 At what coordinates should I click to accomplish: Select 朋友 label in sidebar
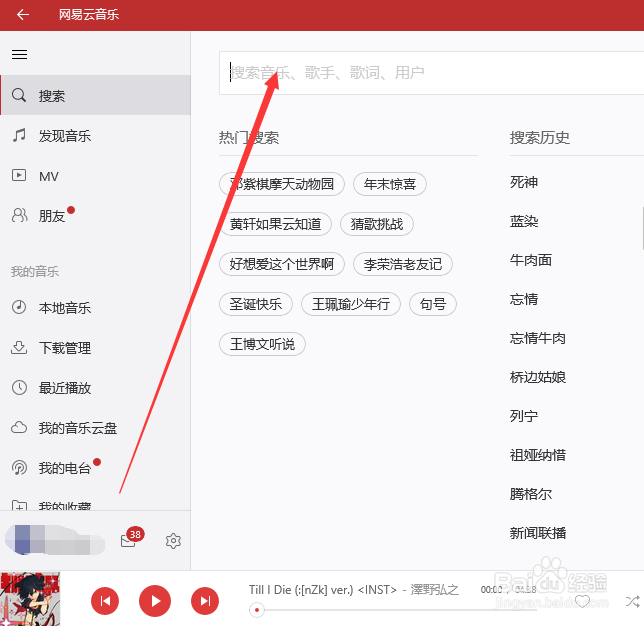tap(52, 216)
